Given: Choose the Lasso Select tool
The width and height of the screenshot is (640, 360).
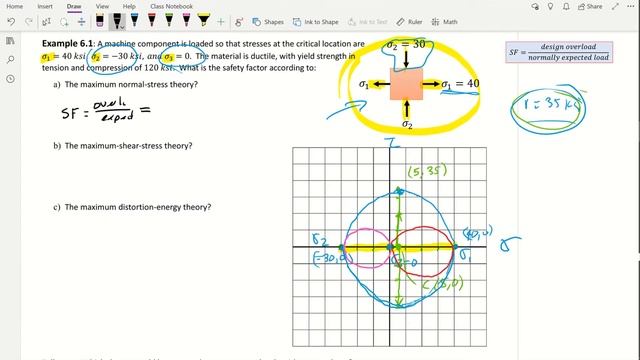Looking at the screenshot, I should point(64,22).
